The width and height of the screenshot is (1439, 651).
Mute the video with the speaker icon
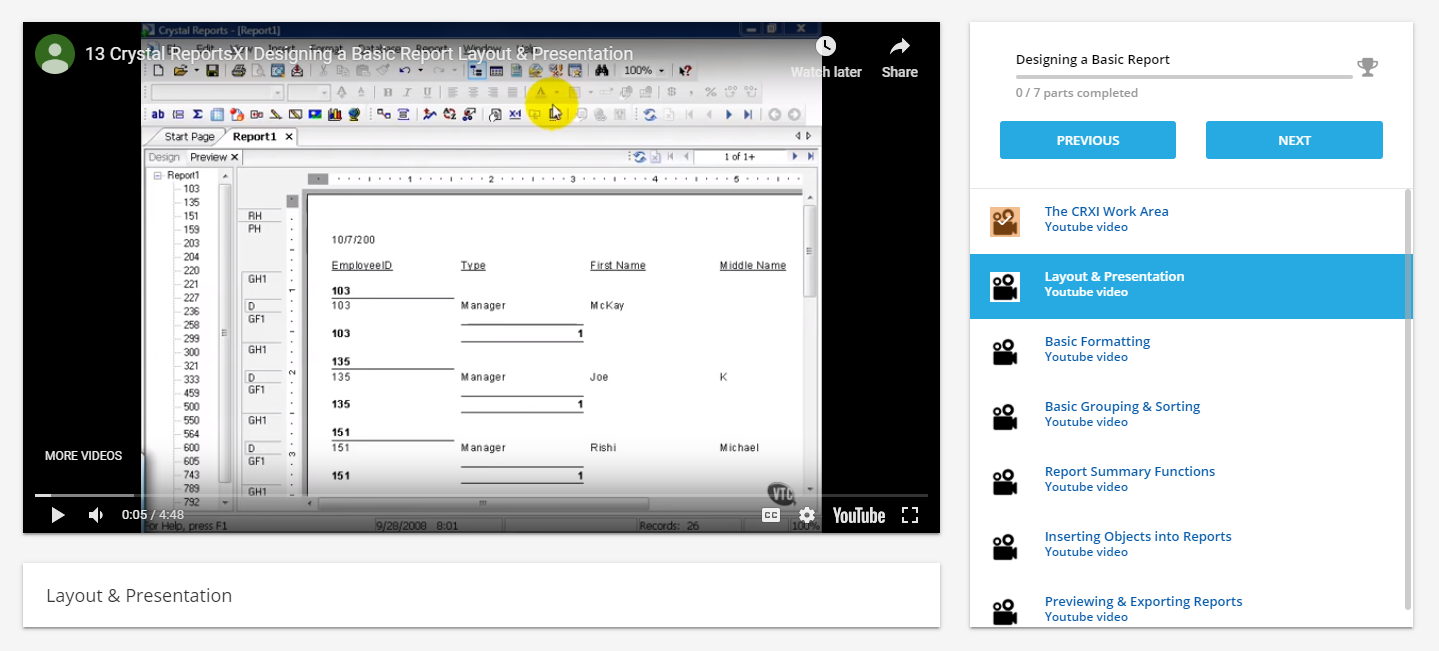coord(96,515)
